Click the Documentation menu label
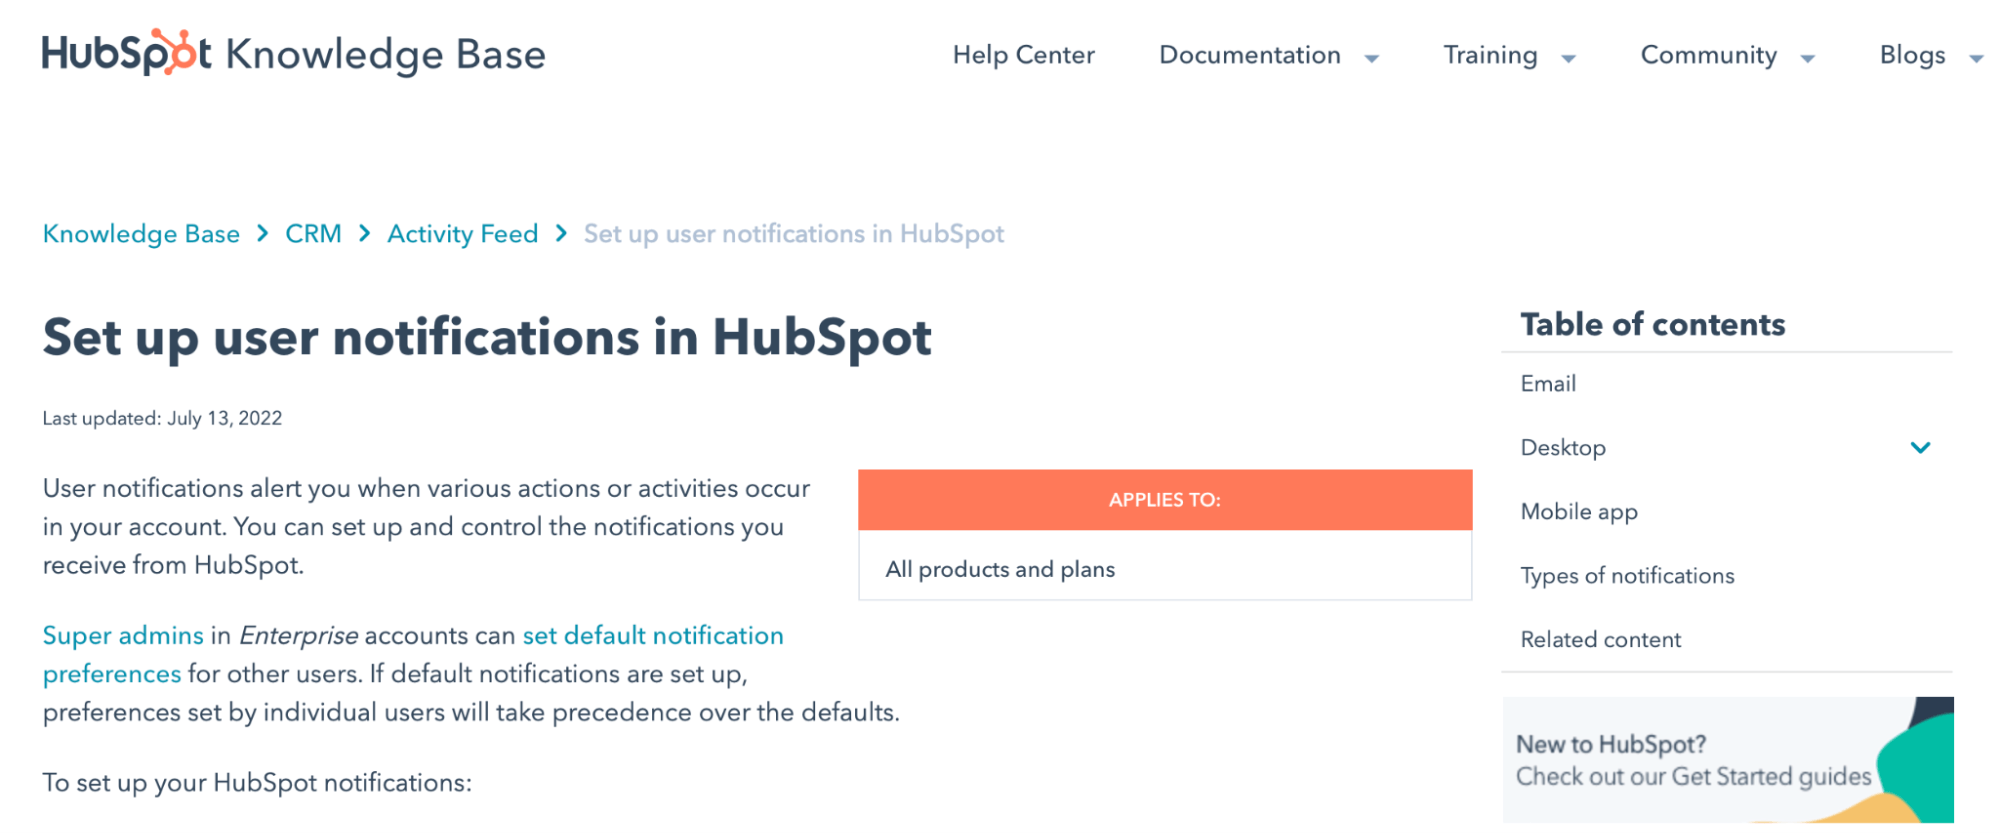 [x=1249, y=55]
